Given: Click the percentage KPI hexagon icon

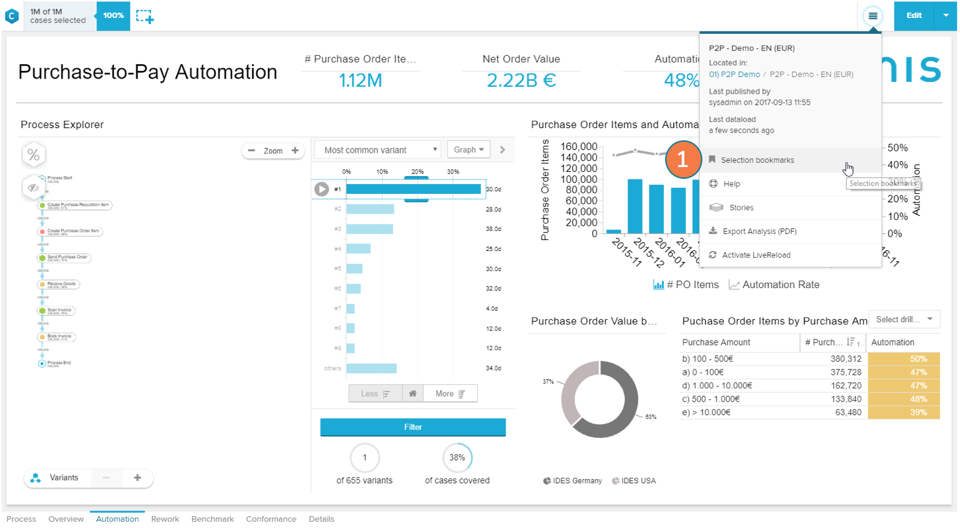Looking at the screenshot, I should coord(34,155).
